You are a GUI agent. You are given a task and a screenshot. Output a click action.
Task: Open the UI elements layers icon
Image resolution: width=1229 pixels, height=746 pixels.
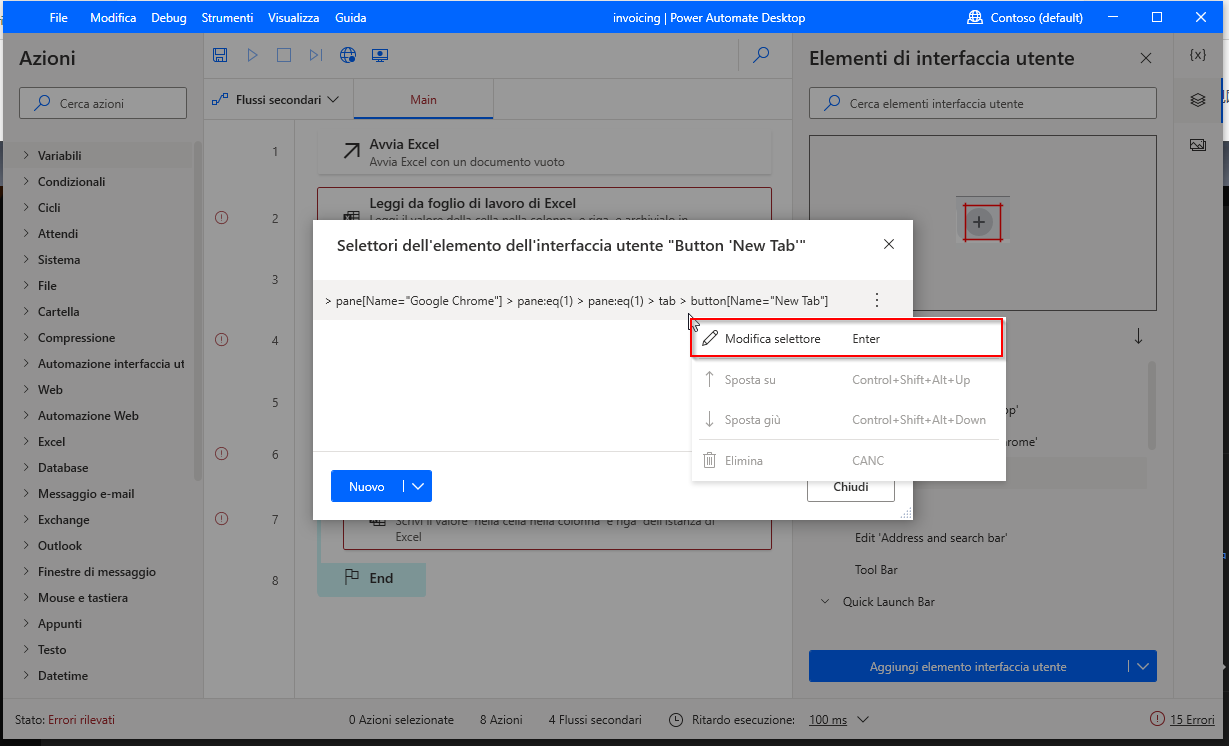point(1197,100)
